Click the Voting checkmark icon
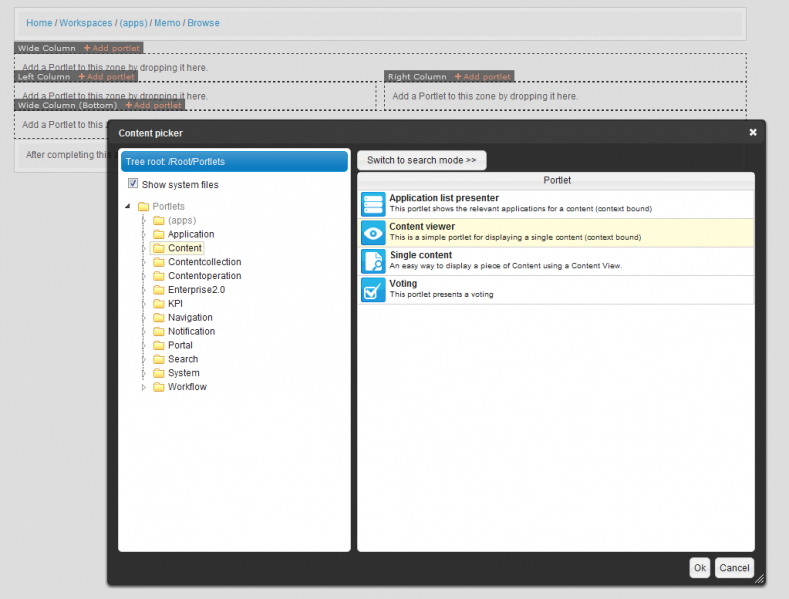 click(x=373, y=290)
